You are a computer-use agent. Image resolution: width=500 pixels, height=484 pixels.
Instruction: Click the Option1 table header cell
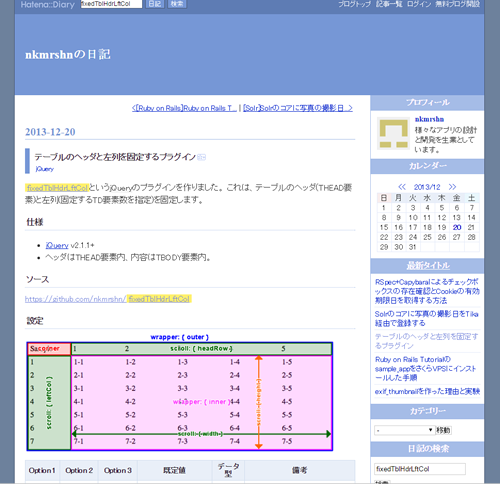tap(42, 470)
